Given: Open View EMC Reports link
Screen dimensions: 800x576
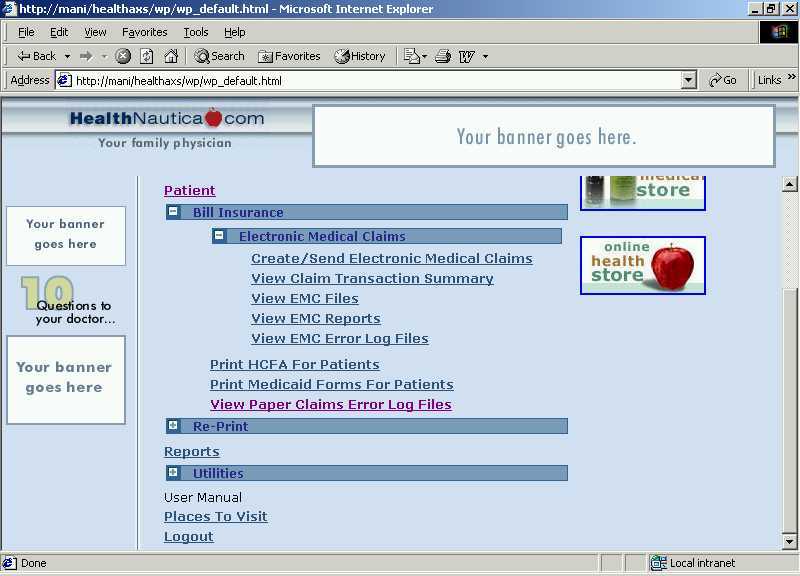Looking at the screenshot, I should click(316, 318).
